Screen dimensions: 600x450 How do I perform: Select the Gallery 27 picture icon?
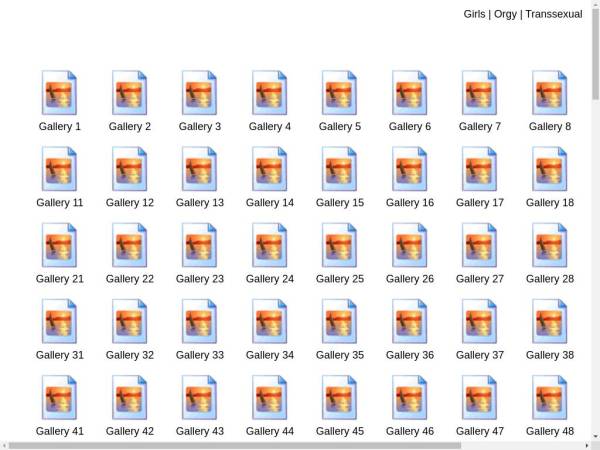click(479, 245)
